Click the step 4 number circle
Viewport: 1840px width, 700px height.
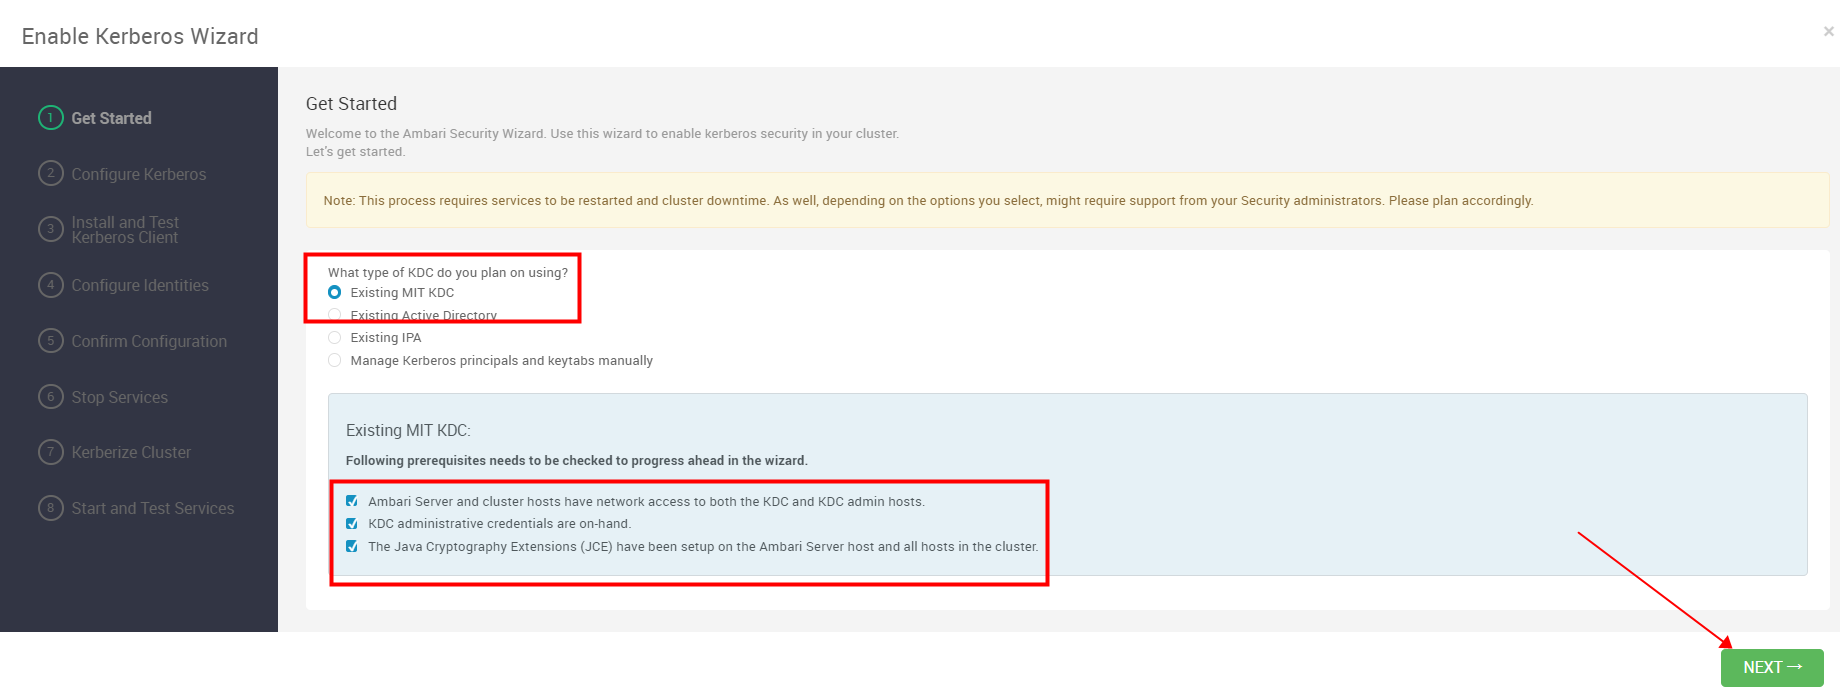coord(51,285)
